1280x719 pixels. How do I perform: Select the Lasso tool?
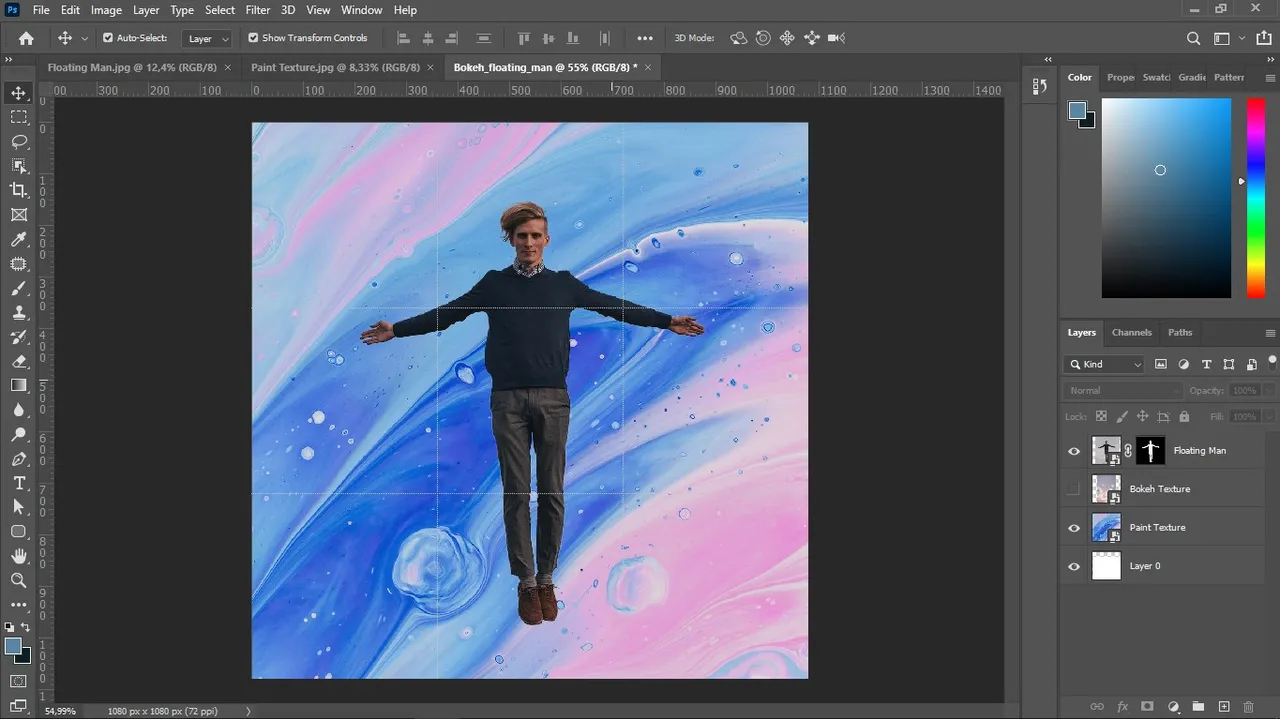pos(19,141)
